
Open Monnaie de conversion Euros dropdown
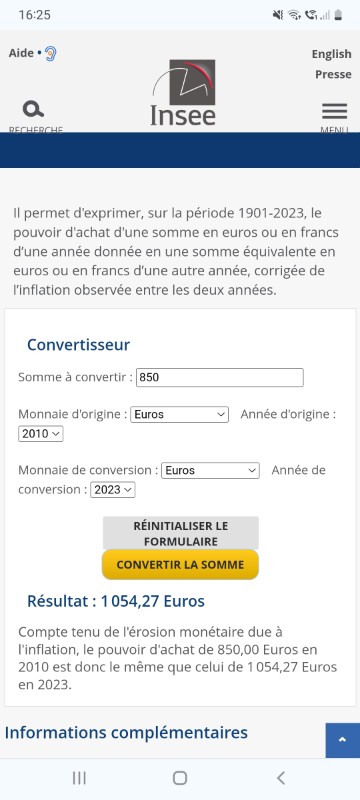pyautogui.click(x=210, y=470)
